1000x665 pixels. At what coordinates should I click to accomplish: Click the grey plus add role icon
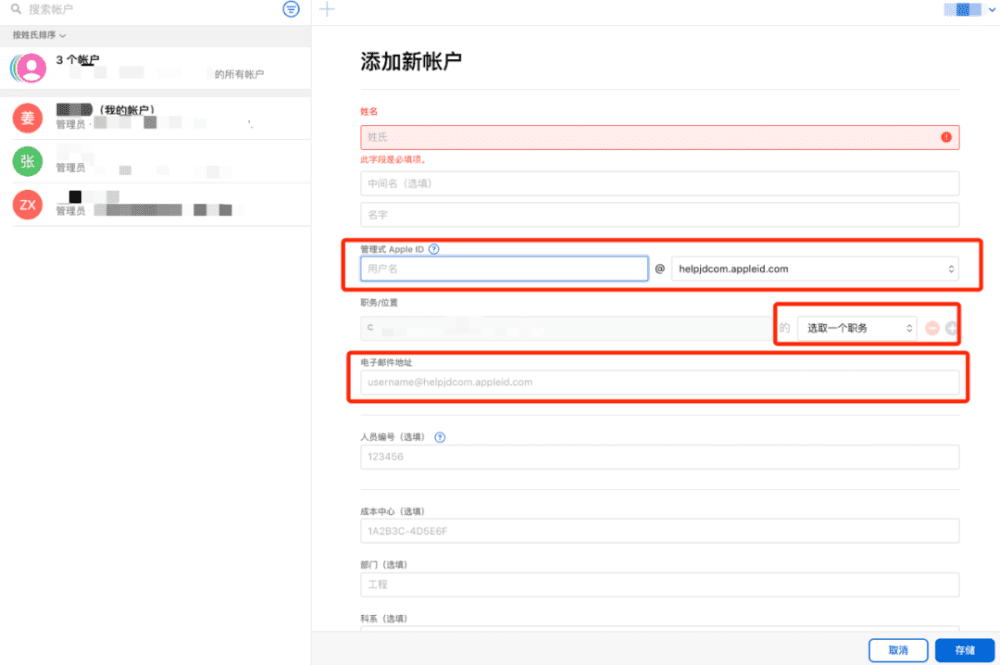click(952, 328)
